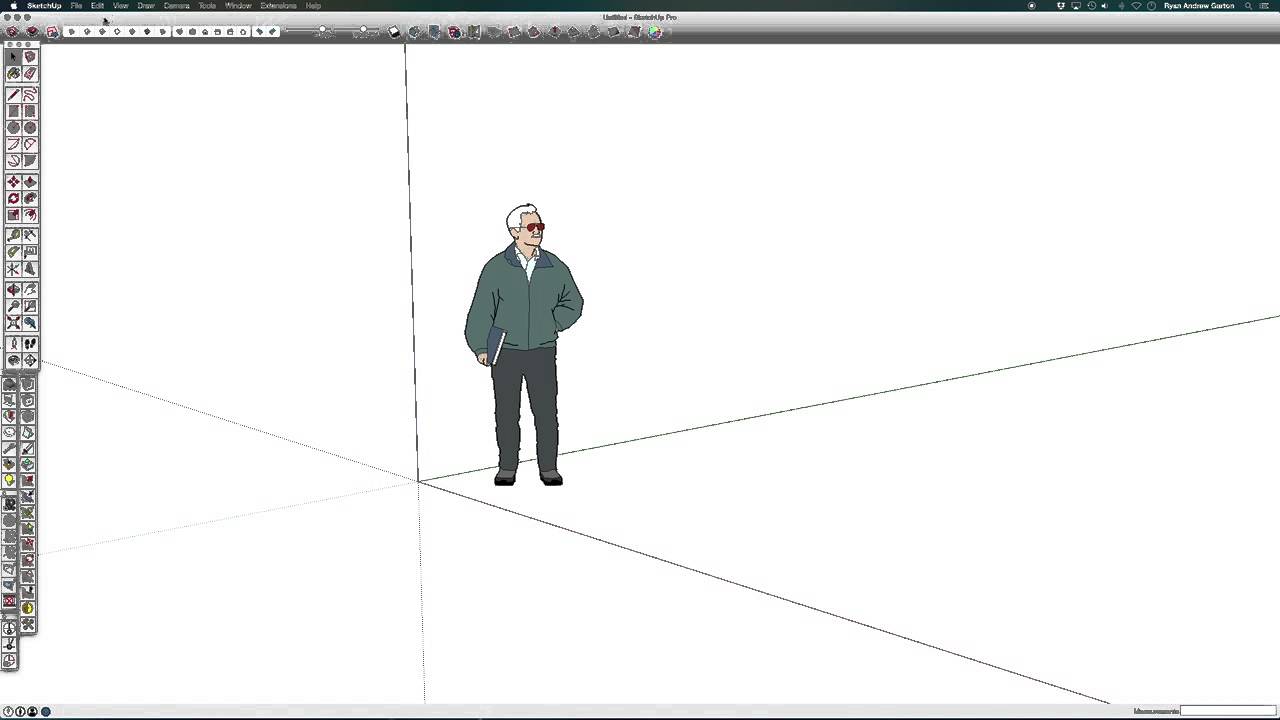1280x720 pixels.
Task: Open the Draw menu
Action: click(146, 6)
